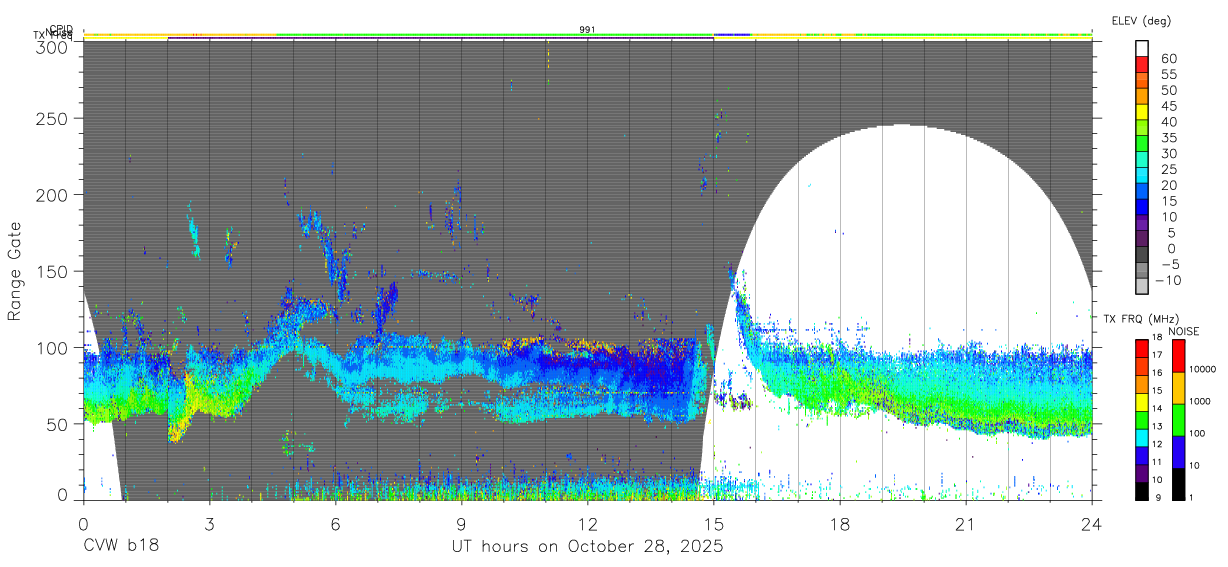Image resolution: width=1228 pixels, height=567 pixels.
Task: Click the ELEV legend value '-10'
Action: pyautogui.click(x=1168, y=280)
